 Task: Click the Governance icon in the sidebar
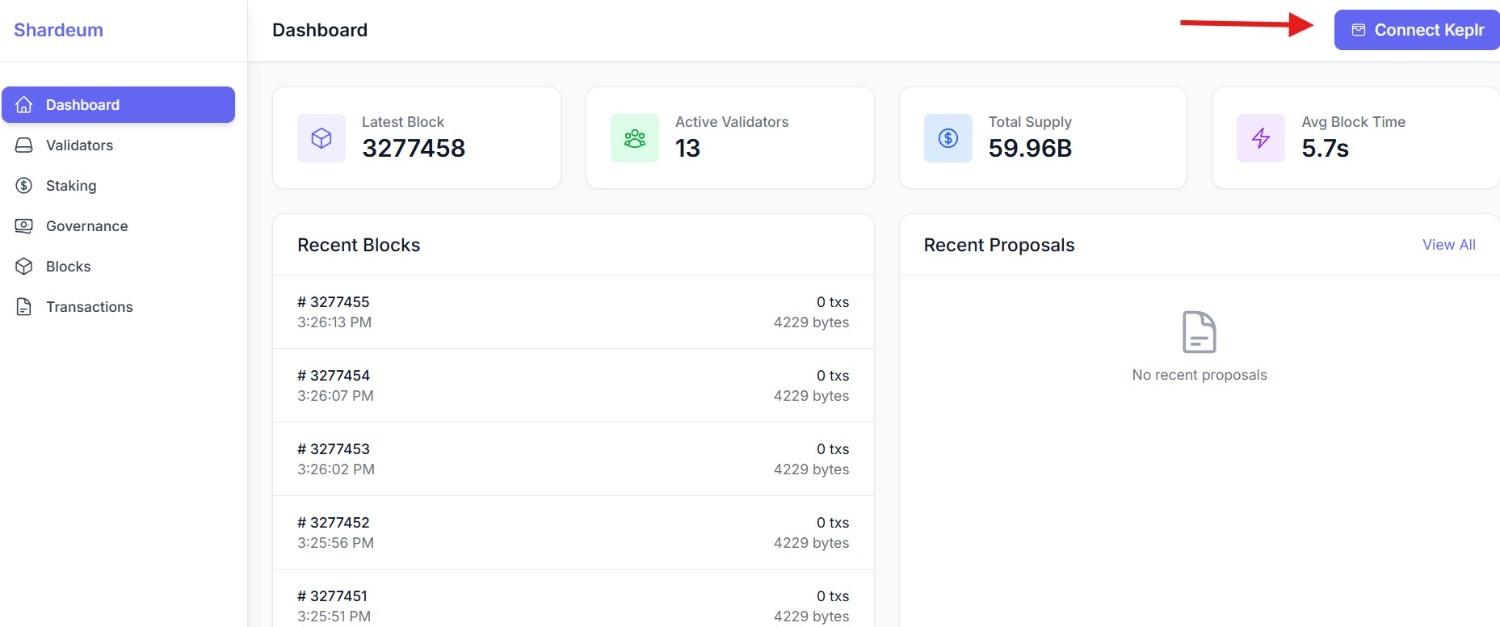click(24, 225)
